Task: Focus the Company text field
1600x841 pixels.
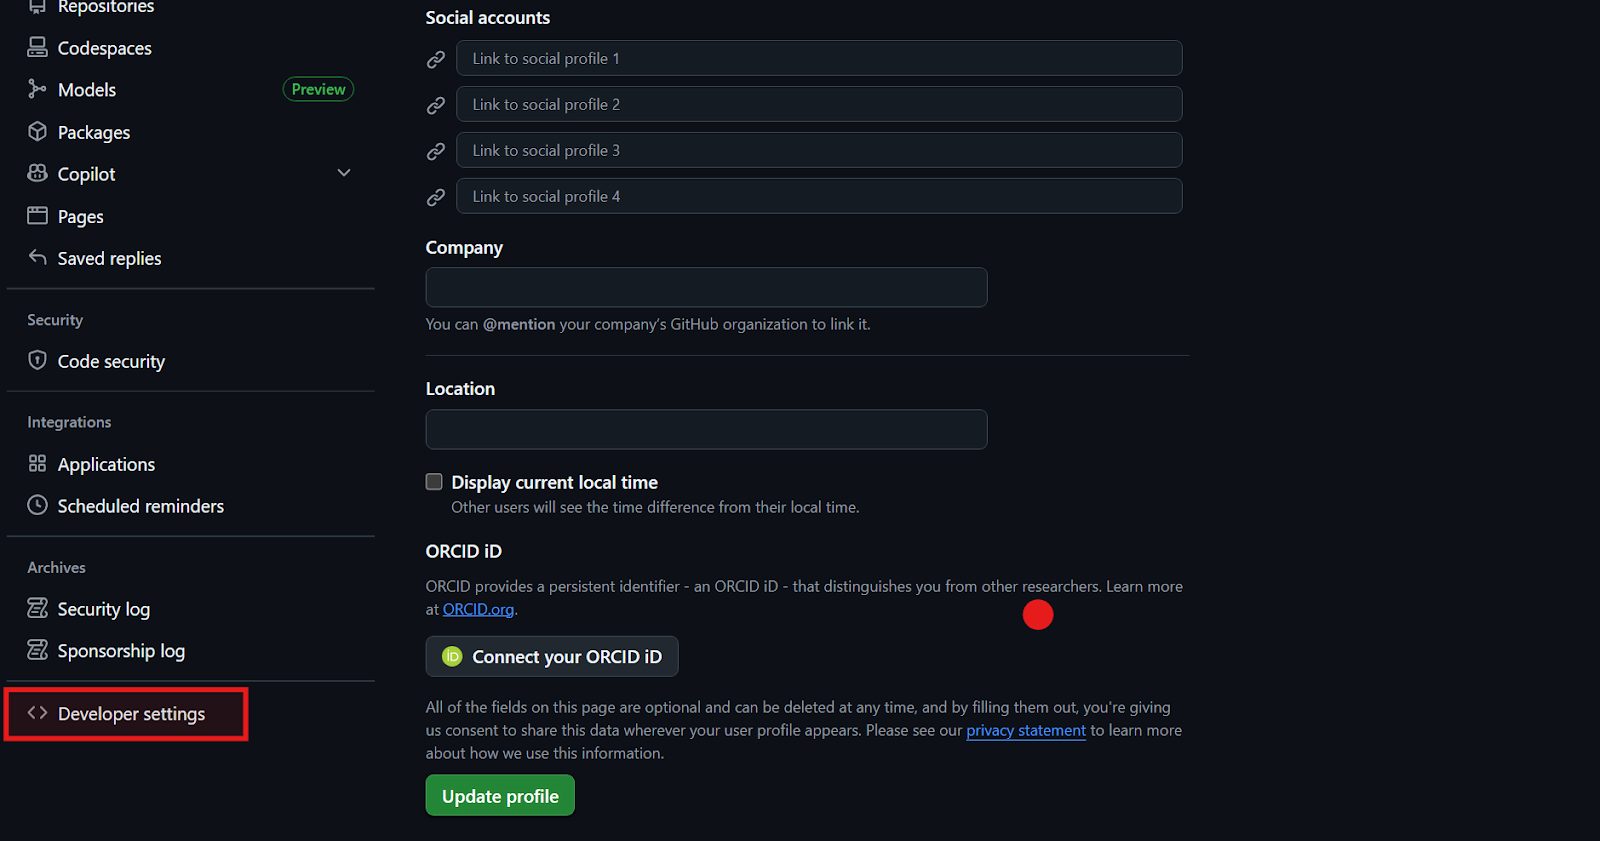Action: click(x=706, y=287)
